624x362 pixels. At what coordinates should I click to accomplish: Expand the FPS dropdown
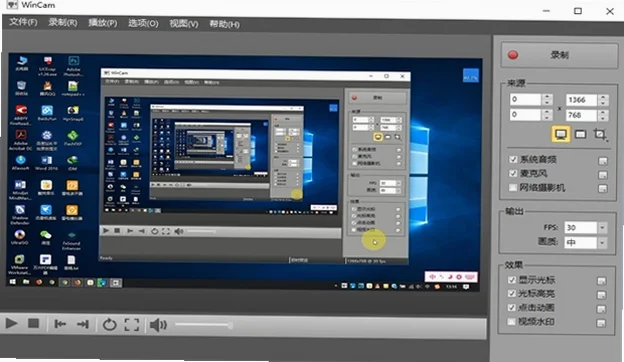point(602,228)
